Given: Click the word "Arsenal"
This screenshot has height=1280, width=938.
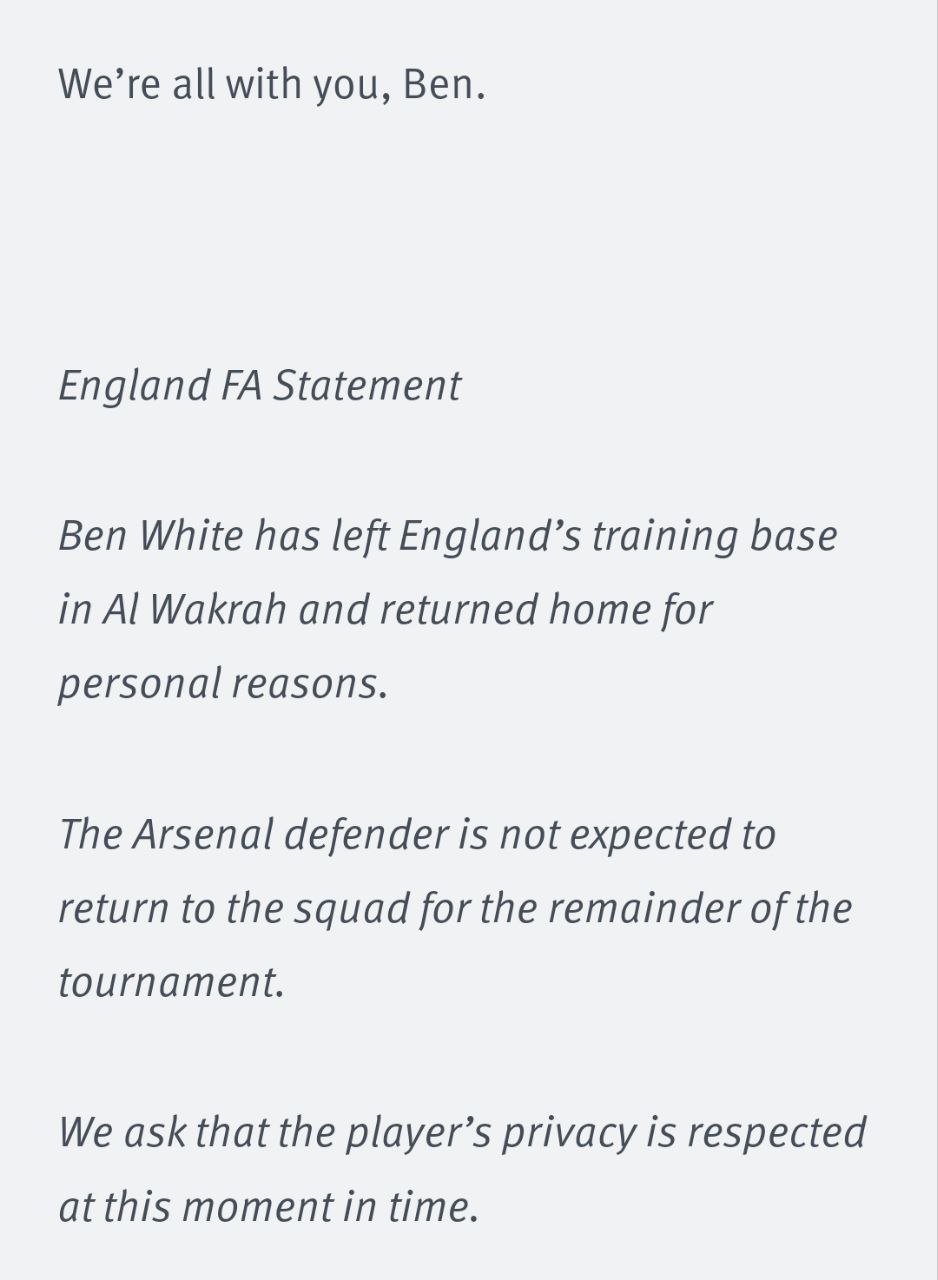Looking at the screenshot, I should click(203, 834).
